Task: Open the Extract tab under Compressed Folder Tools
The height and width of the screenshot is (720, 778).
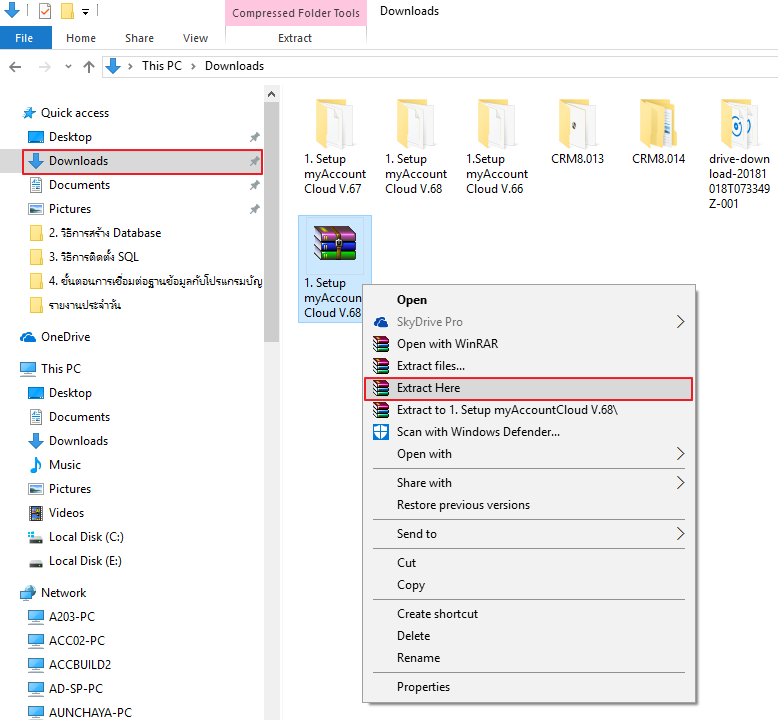Action: (295, 38)
